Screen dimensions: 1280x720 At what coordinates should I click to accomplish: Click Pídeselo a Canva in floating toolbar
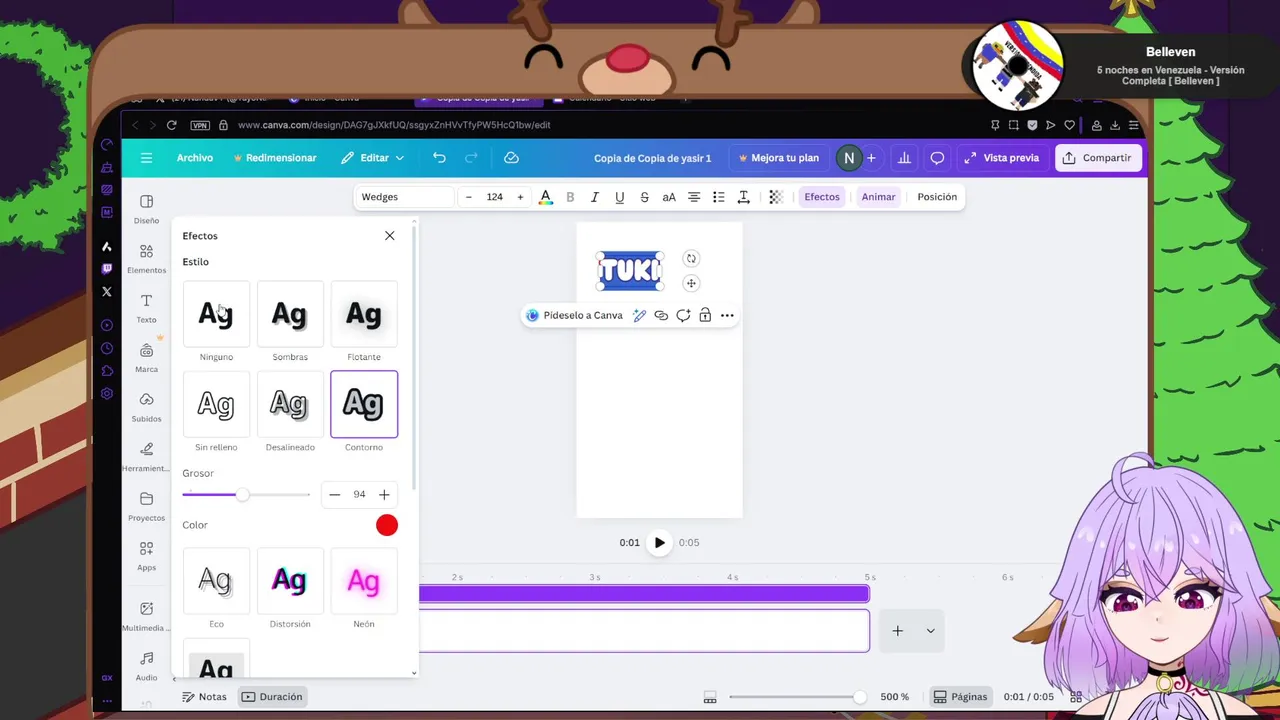[x=574, y=315]
